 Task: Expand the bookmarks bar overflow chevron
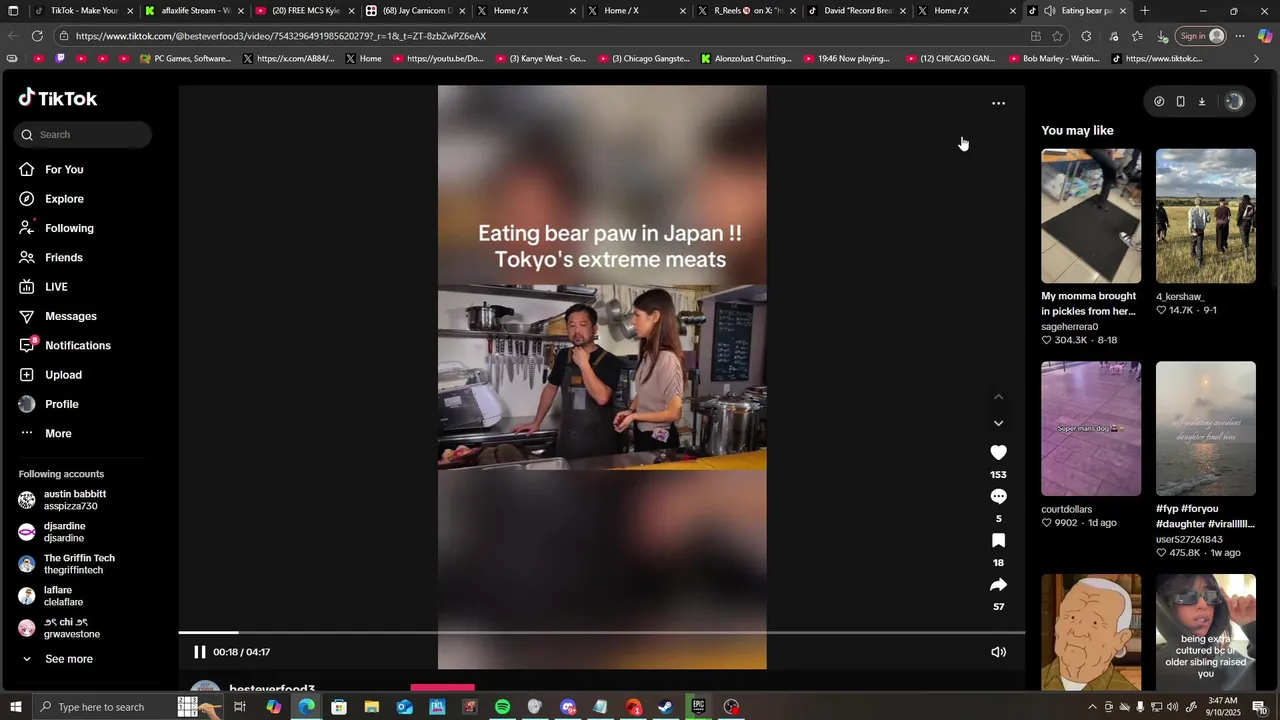(x=1257, y=59)
